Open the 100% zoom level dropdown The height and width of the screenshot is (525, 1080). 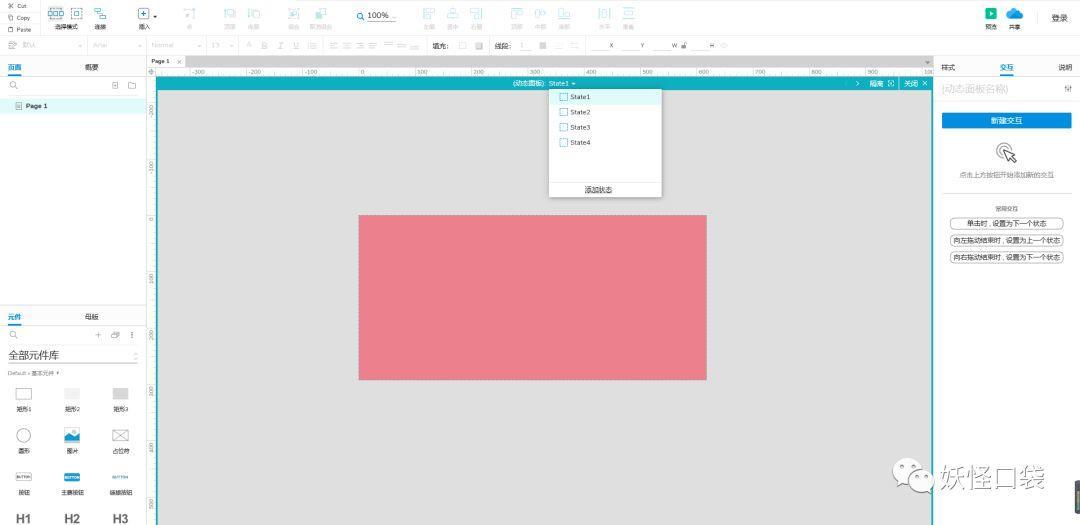coord(377,16)
